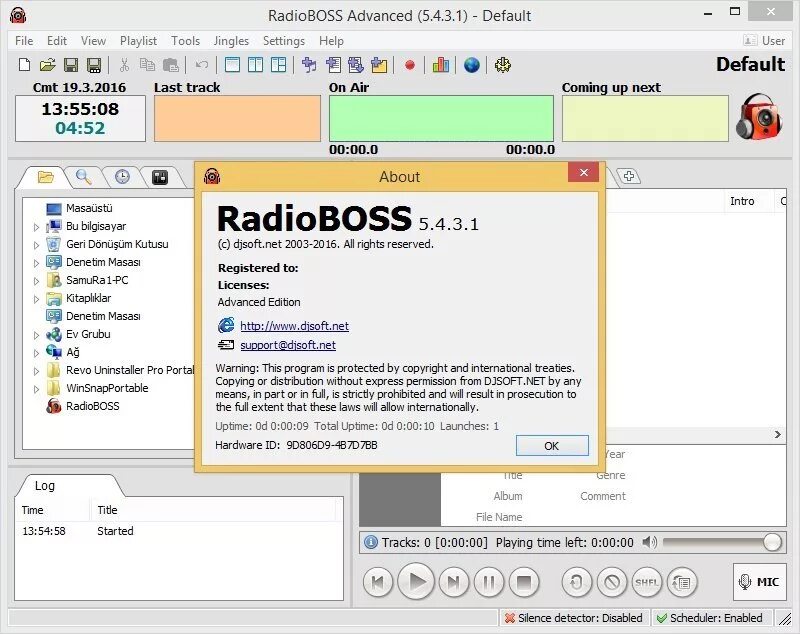Switch to two-column layout icon

(256, 65)
